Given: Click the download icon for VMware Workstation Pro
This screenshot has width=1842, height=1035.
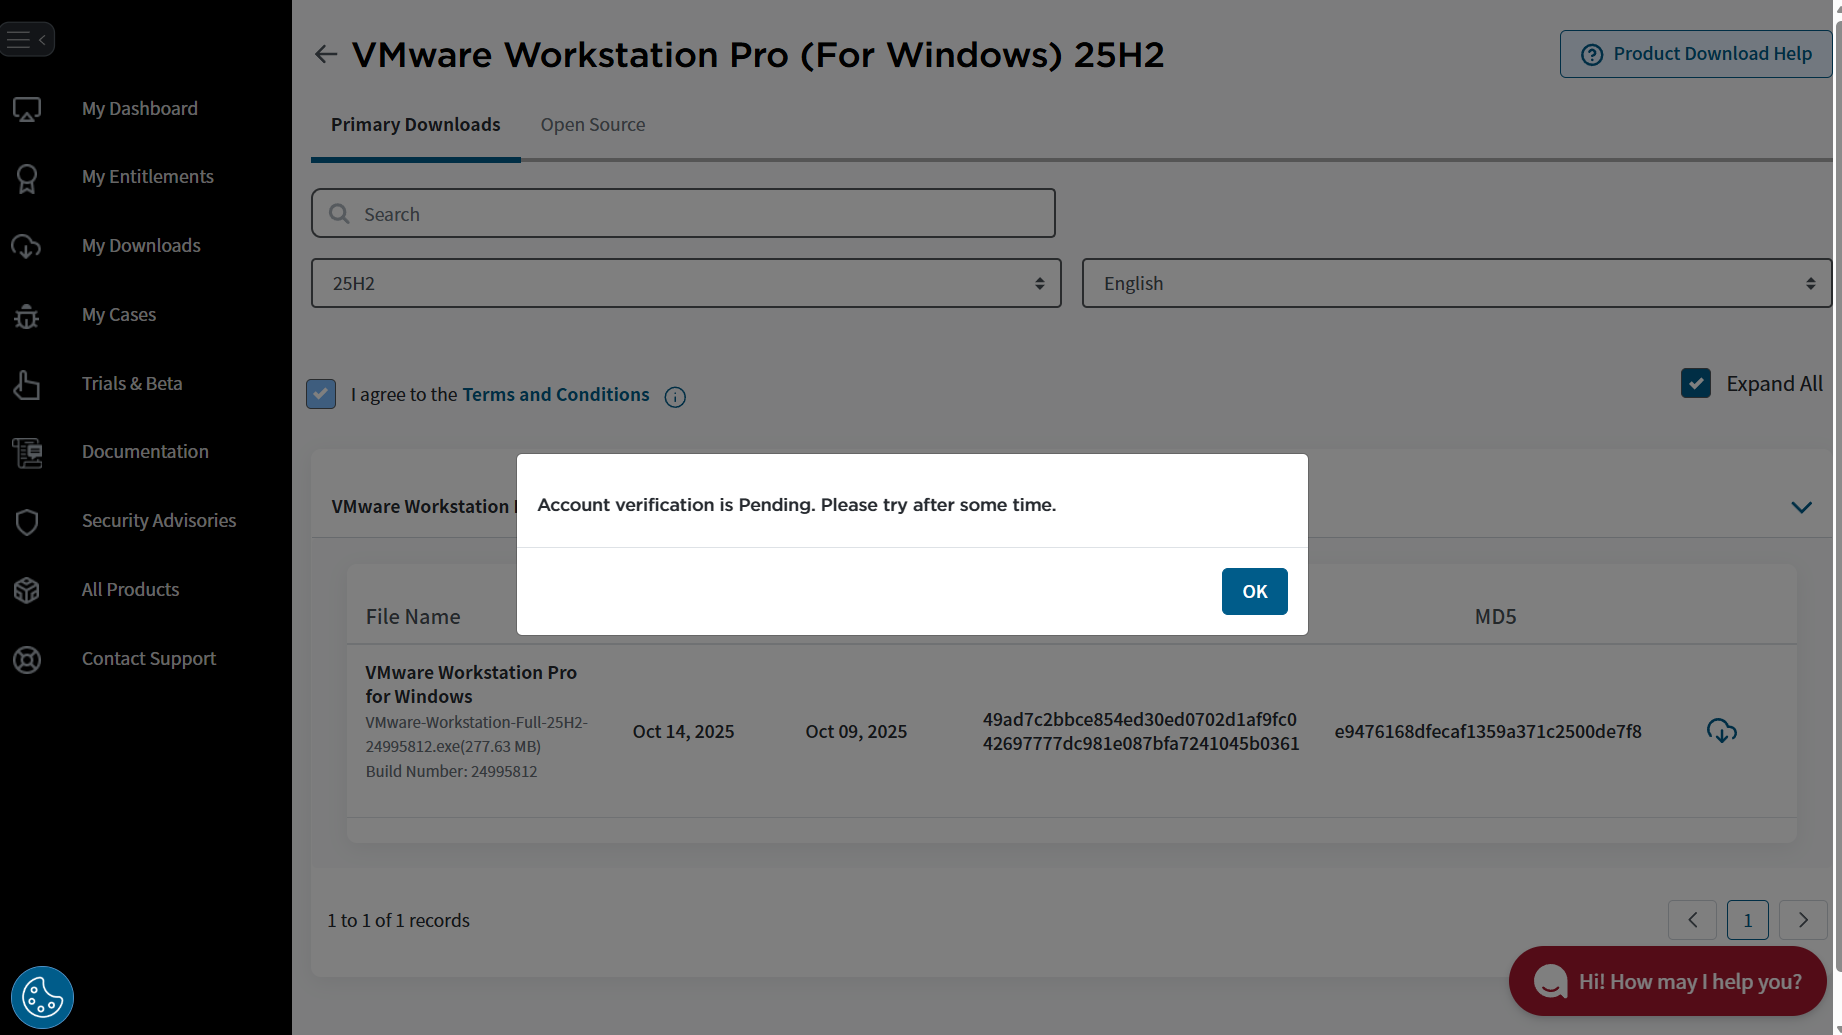Looking at the screenshot, I should 1721,731.
